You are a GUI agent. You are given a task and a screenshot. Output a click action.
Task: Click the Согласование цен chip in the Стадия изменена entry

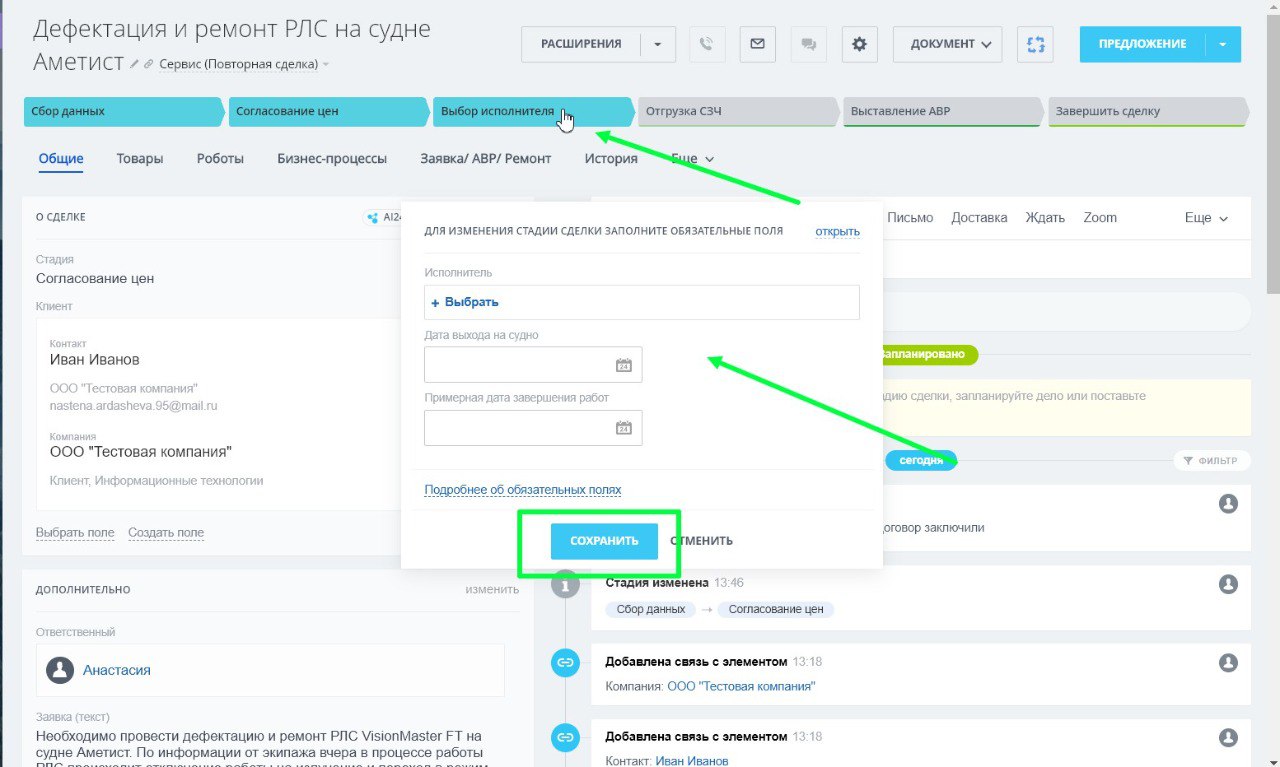[776, 609]
